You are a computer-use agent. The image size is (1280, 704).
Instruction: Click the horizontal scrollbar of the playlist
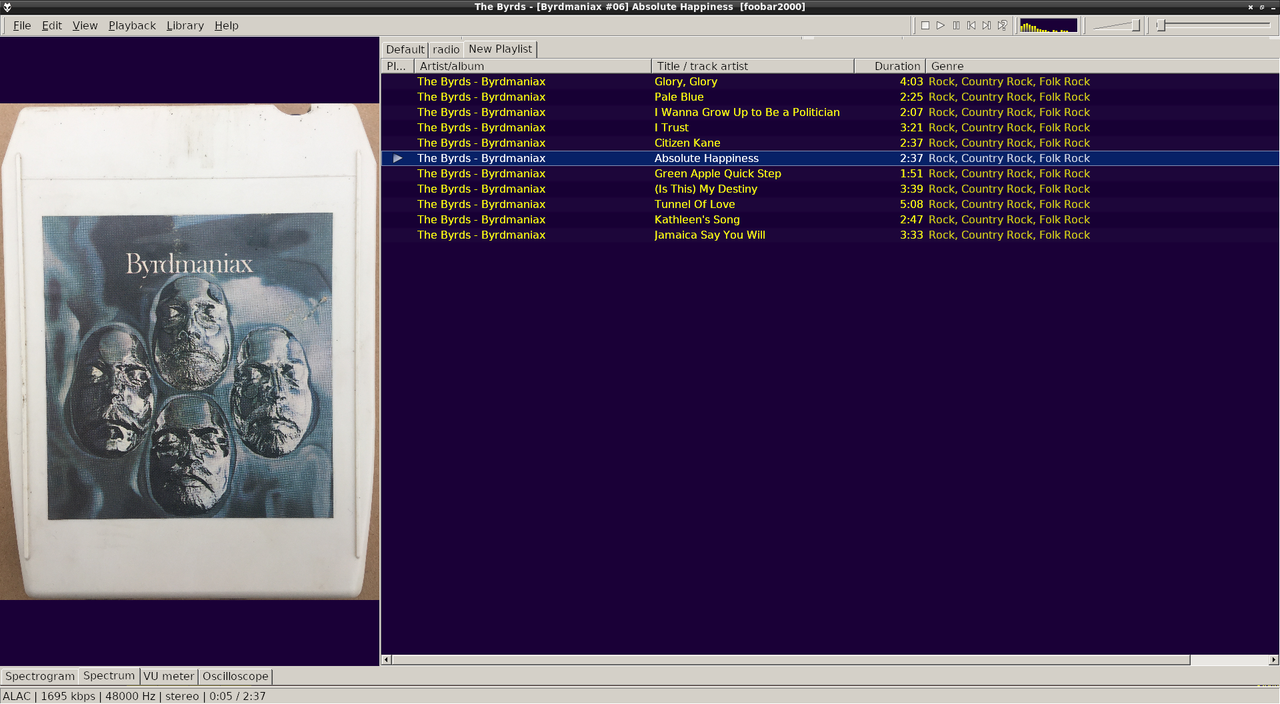[x=791, y=660]
